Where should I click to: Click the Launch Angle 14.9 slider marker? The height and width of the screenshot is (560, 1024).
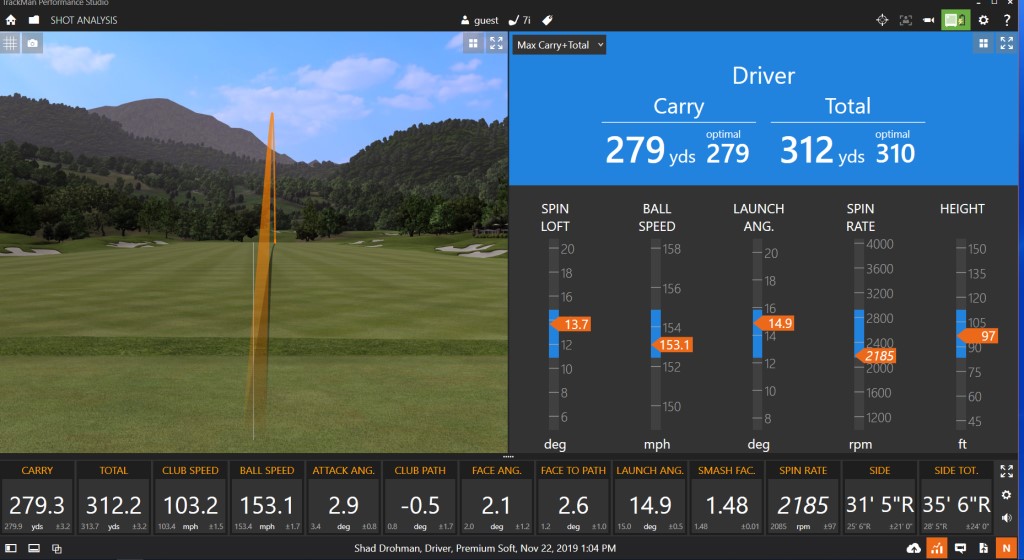(775, 323)
